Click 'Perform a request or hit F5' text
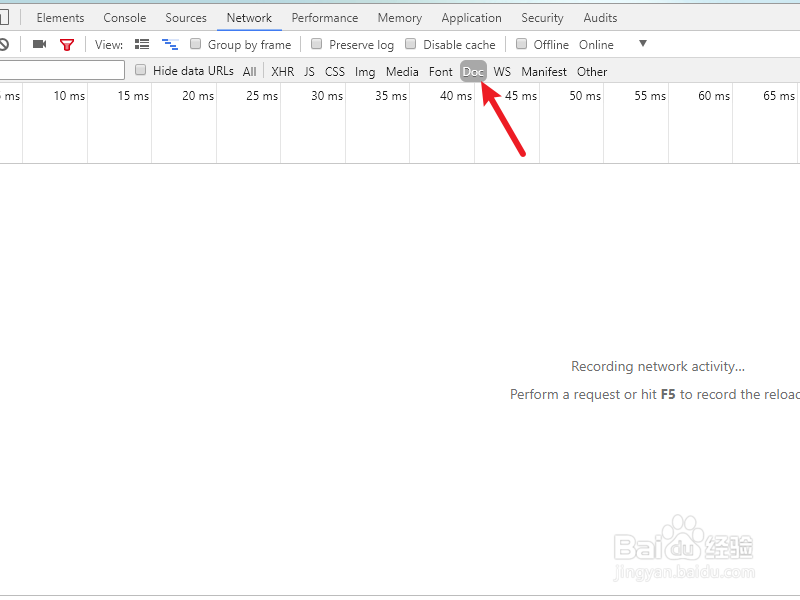The height and width of the screenshot is (600, 800). [x=592, y=394]
